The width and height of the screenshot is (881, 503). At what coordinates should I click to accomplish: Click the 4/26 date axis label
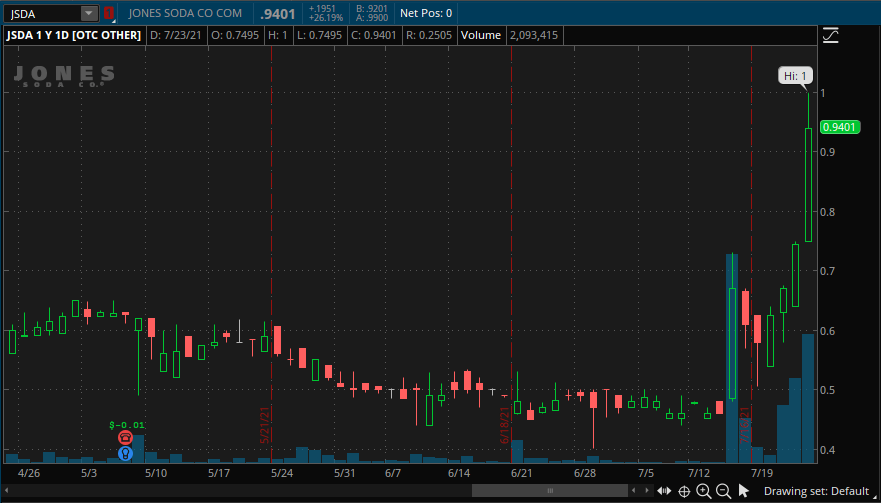point(29,473)
